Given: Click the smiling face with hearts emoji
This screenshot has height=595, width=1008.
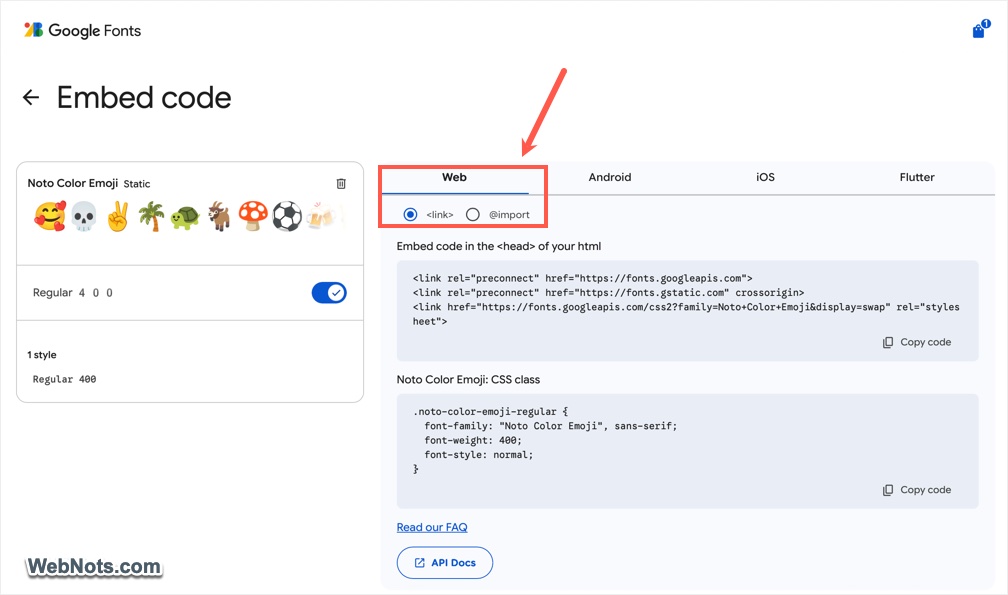Looking at the screenshot, I should point(50,216).
